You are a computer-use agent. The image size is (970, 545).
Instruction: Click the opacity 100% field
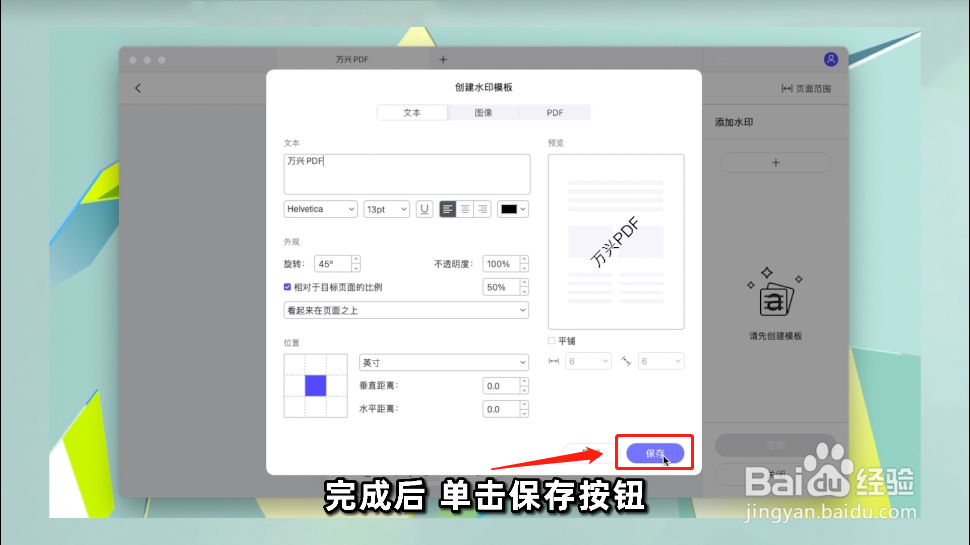[500, 264]
